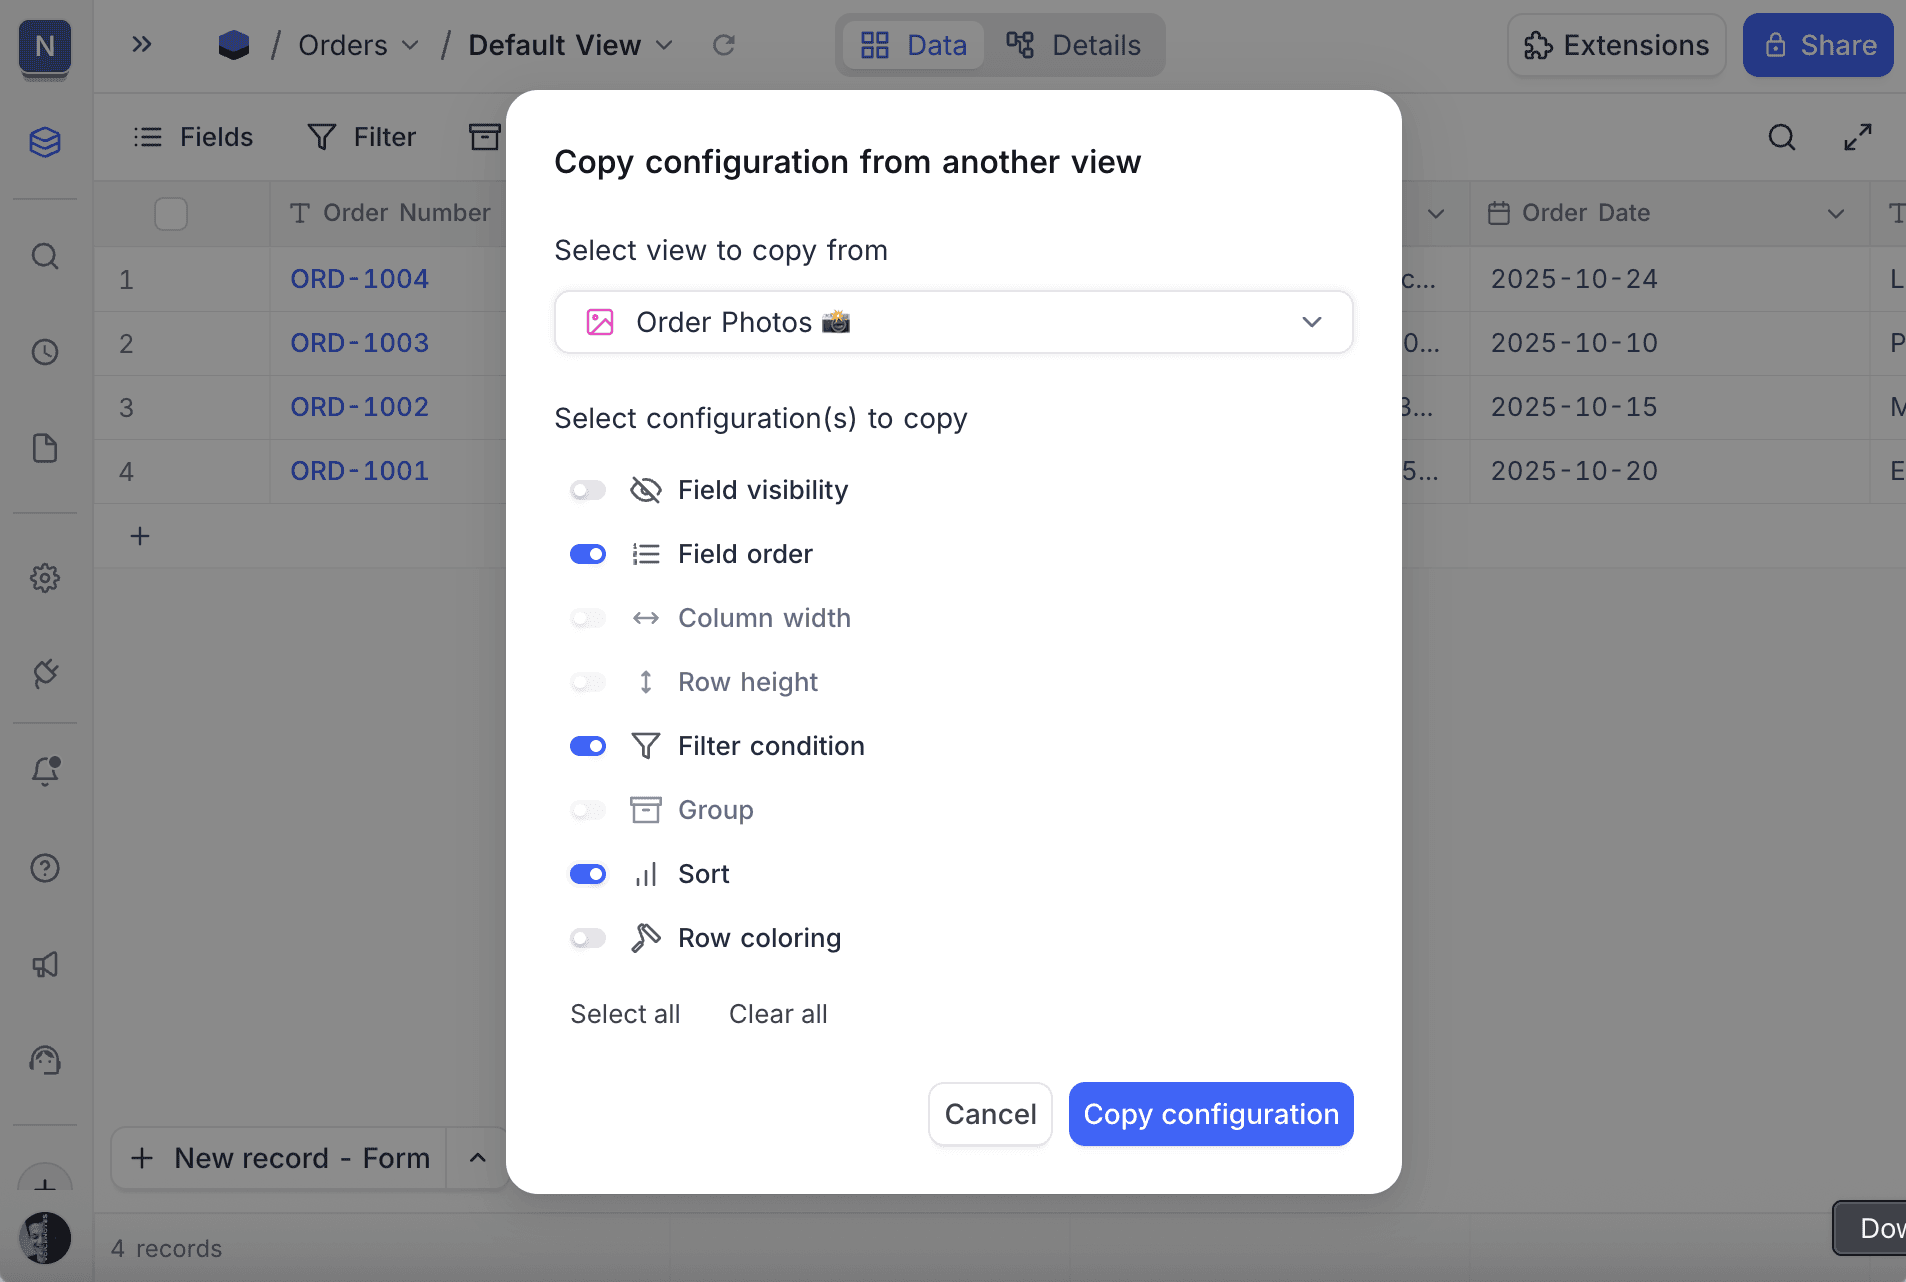The width and height of the screenshot is (1906, 1282).
Task: Click the settings gear in sidebar
Action: click(45, 578)
